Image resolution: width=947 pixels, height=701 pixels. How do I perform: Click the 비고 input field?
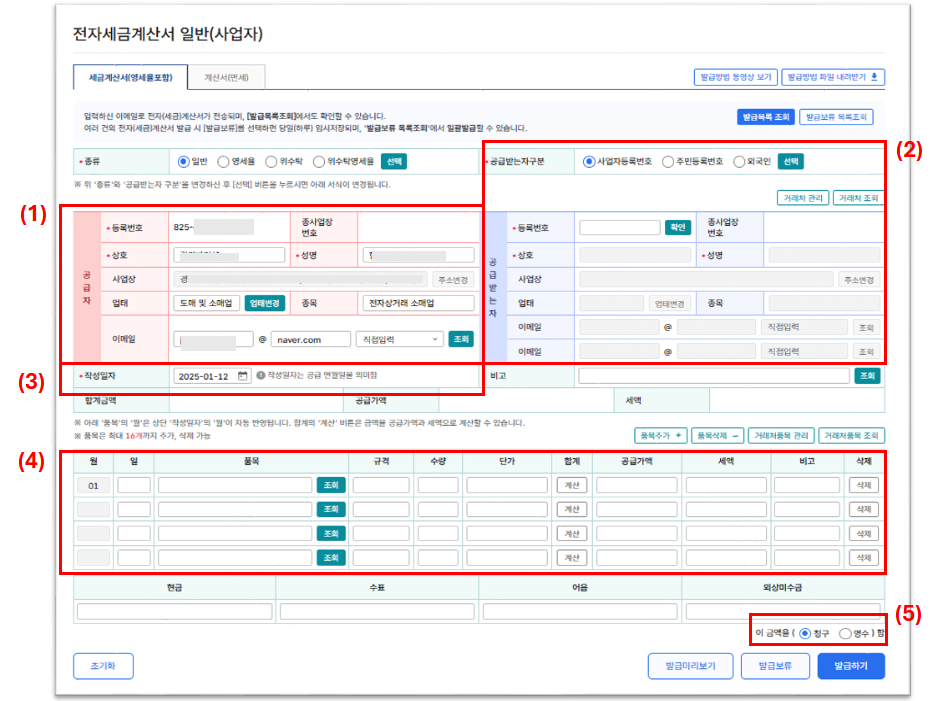(714, 376)
